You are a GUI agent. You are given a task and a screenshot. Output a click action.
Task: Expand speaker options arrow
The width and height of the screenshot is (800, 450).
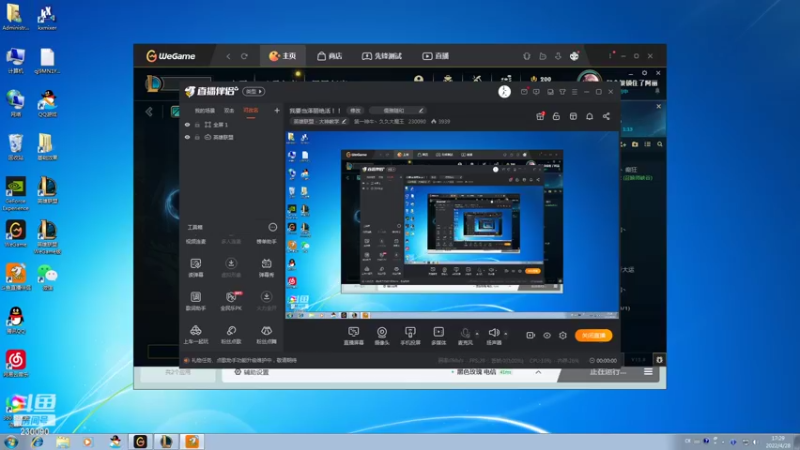click(x=506, y=334)
